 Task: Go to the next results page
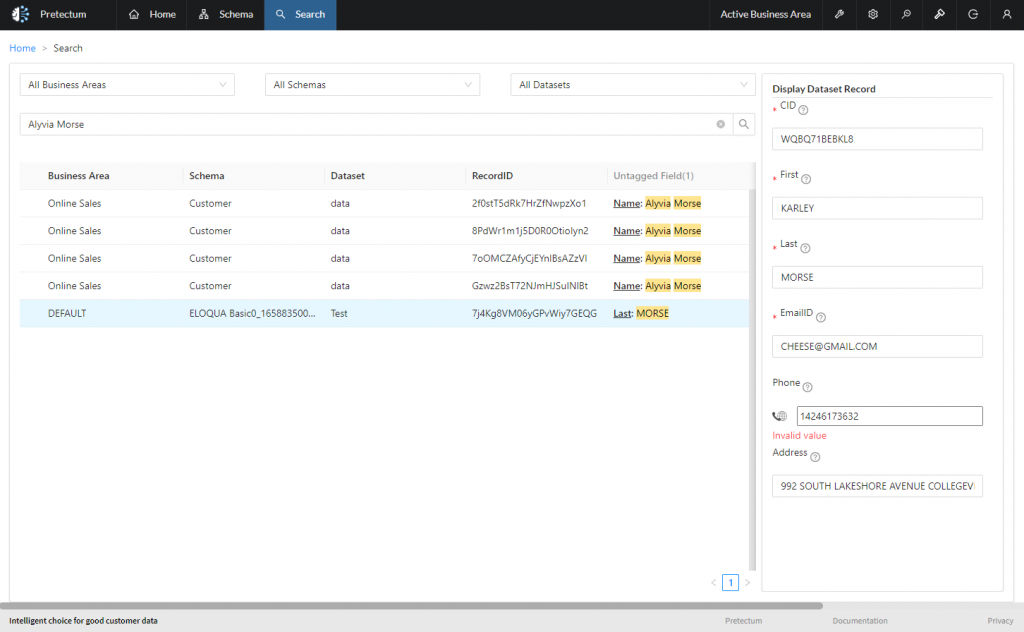748,582
